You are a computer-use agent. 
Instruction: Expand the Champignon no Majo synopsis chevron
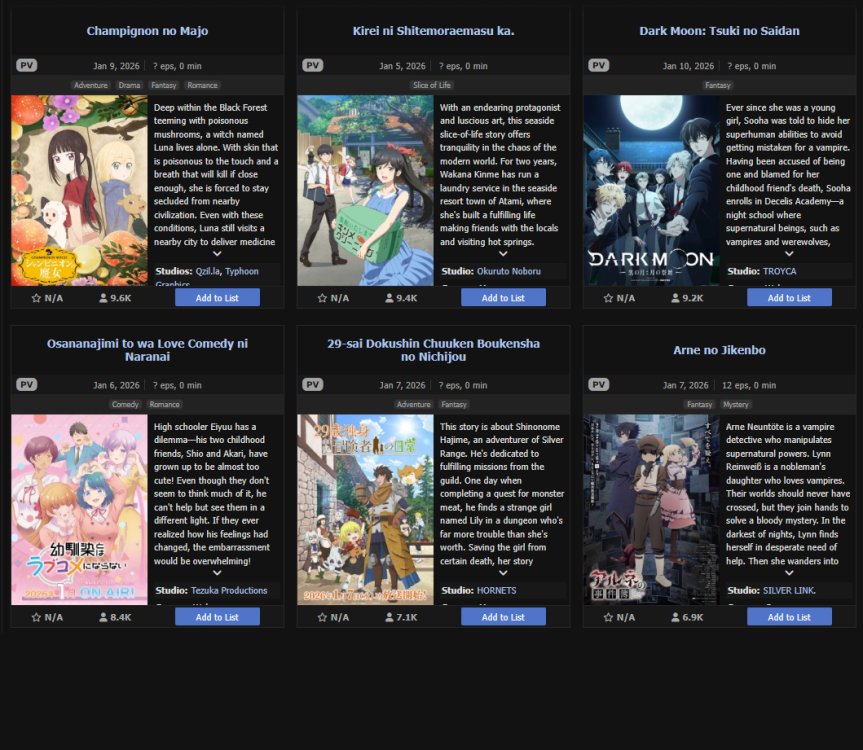217,254
